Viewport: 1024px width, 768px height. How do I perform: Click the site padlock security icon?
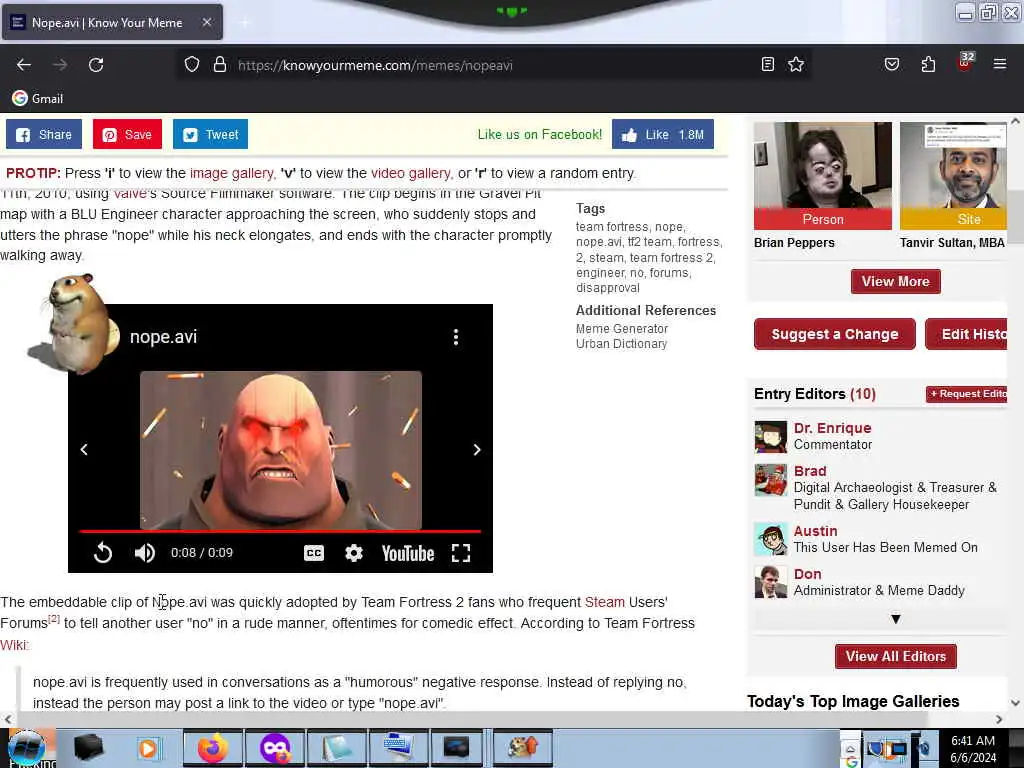tap(220, 65)
